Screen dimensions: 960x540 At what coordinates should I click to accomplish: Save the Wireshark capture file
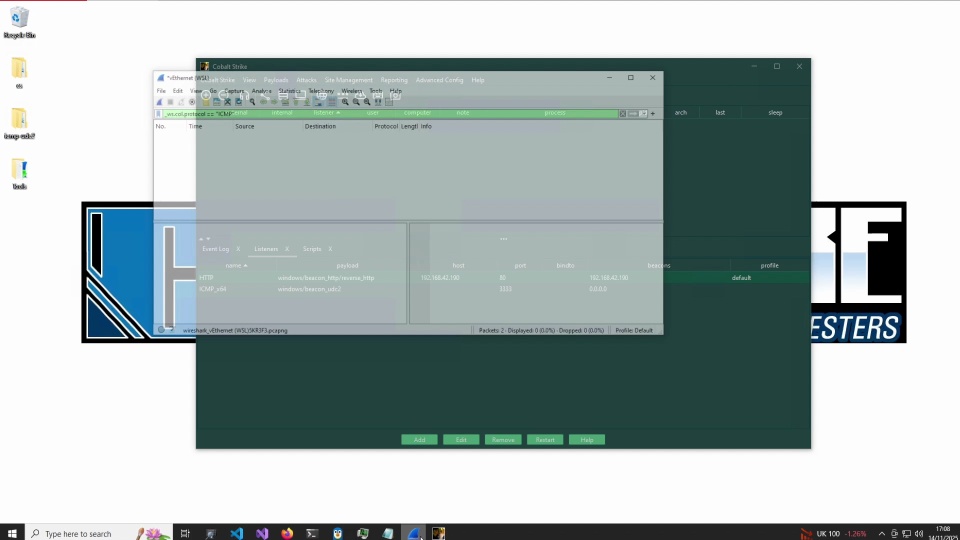[x=217, y=102]
